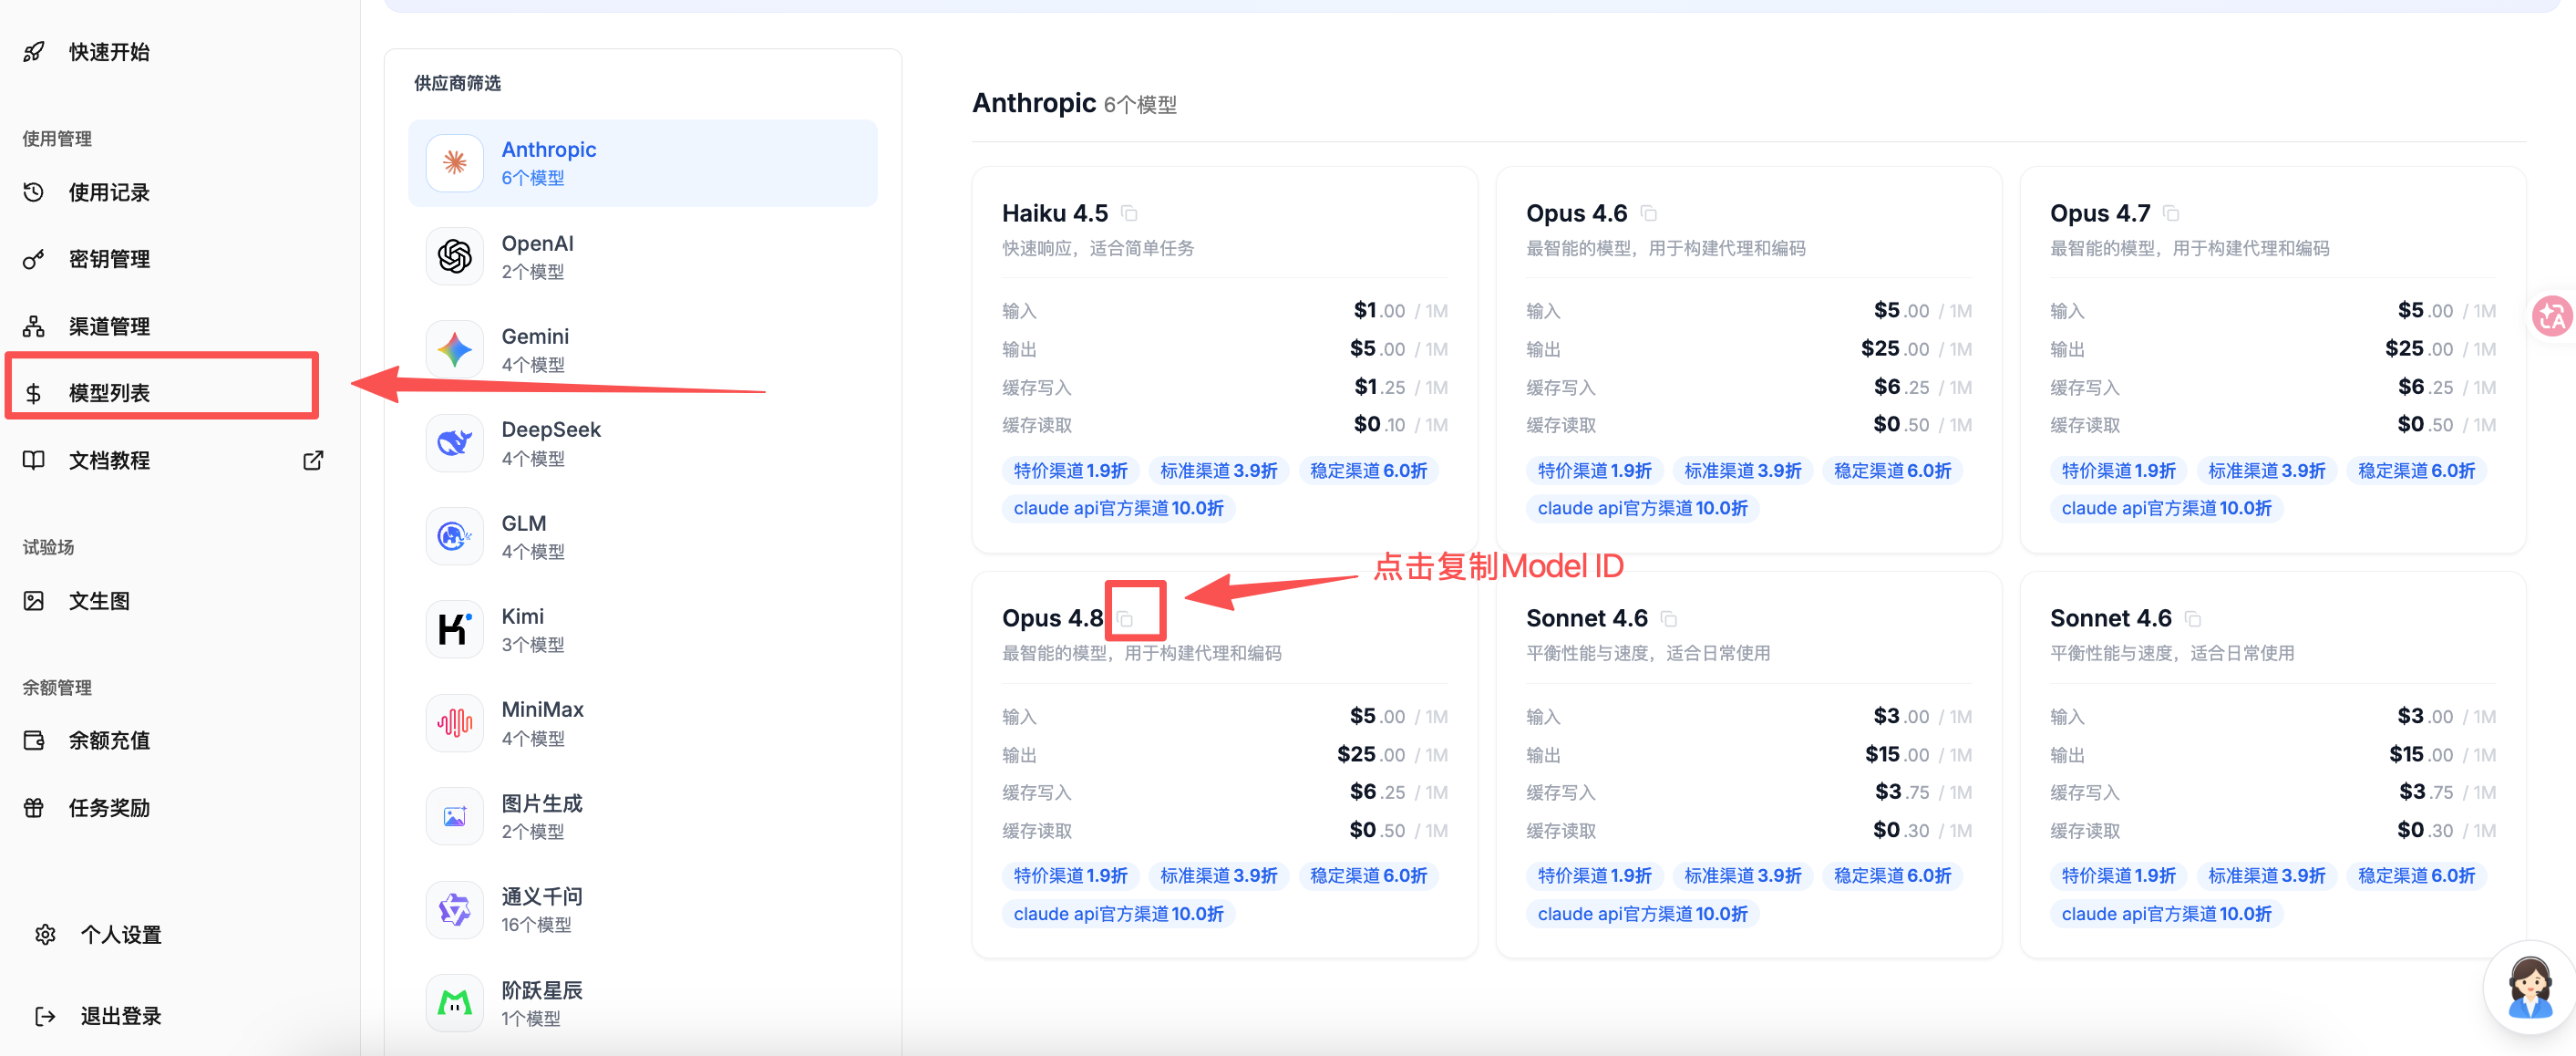The width and height of the screenshot is (2576, 1056).
Task: Click the image icon for 文生图
Action: (34, 601)
